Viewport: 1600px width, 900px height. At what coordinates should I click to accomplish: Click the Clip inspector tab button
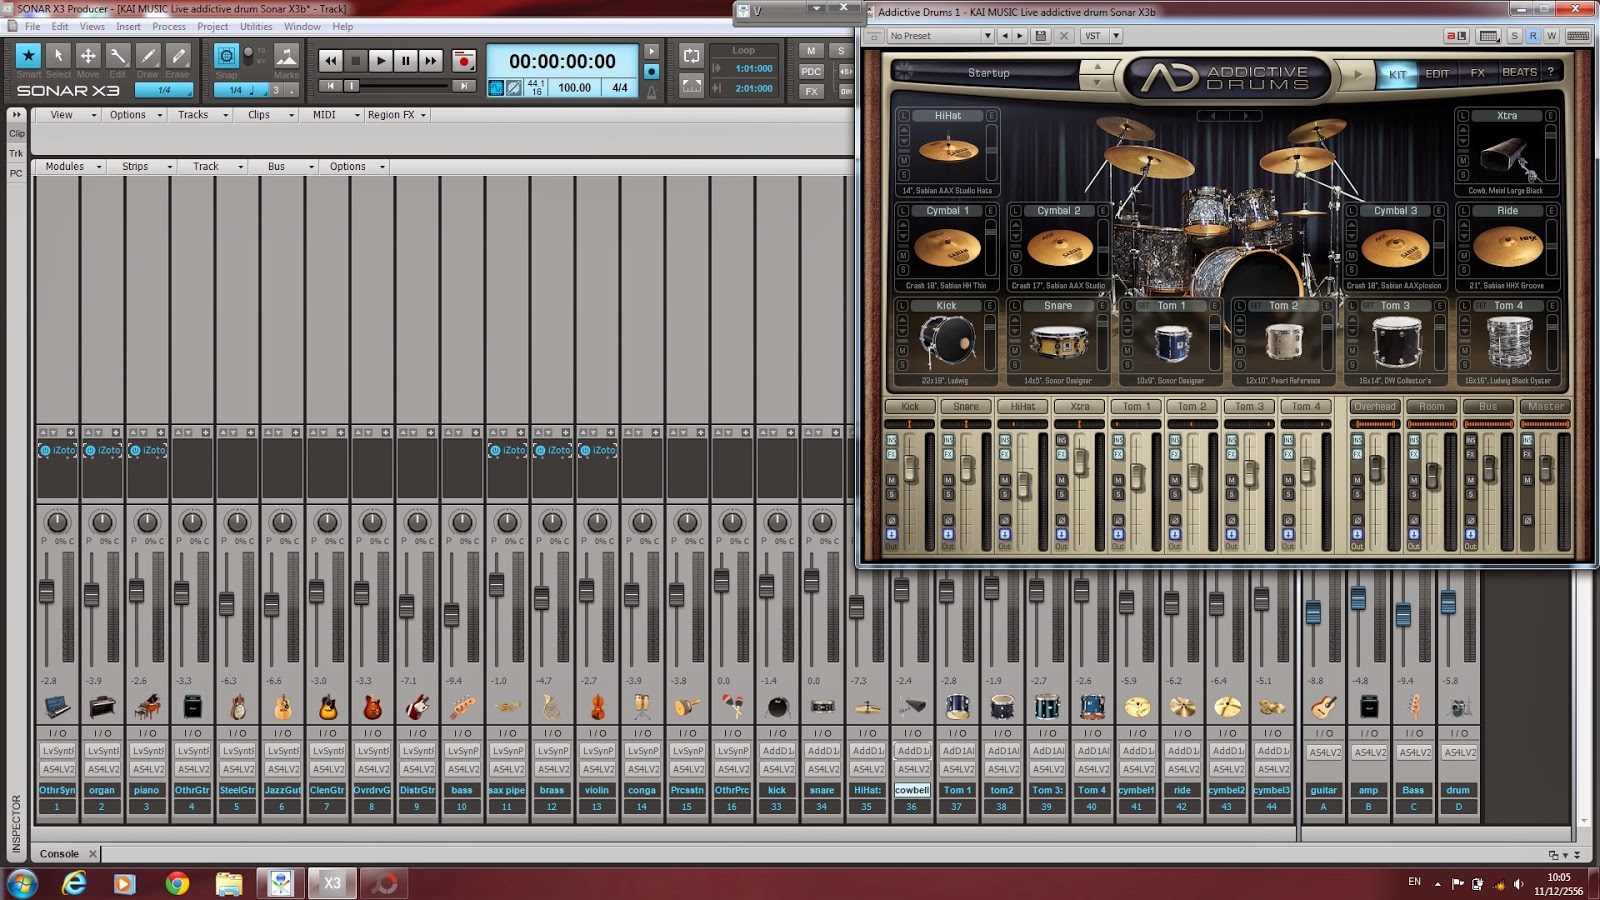pos(17,134)
